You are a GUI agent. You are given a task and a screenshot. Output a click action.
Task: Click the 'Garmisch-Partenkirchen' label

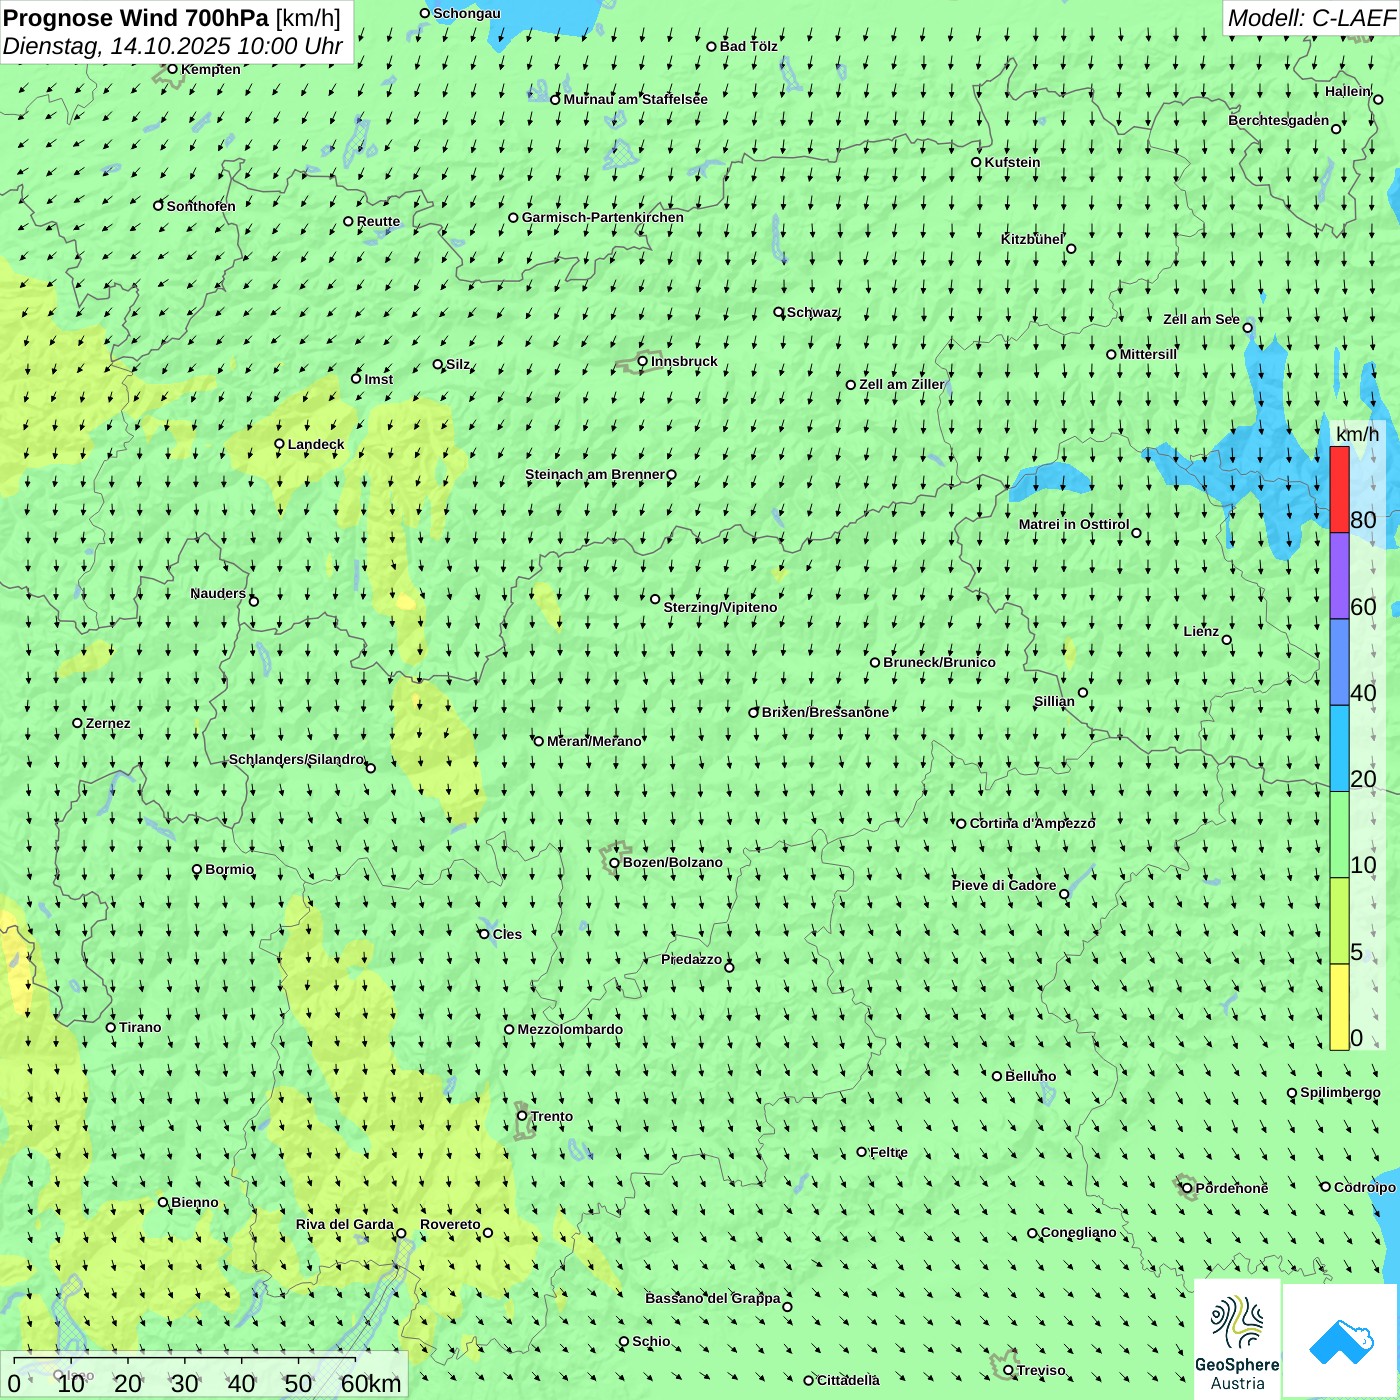point(603,217)
